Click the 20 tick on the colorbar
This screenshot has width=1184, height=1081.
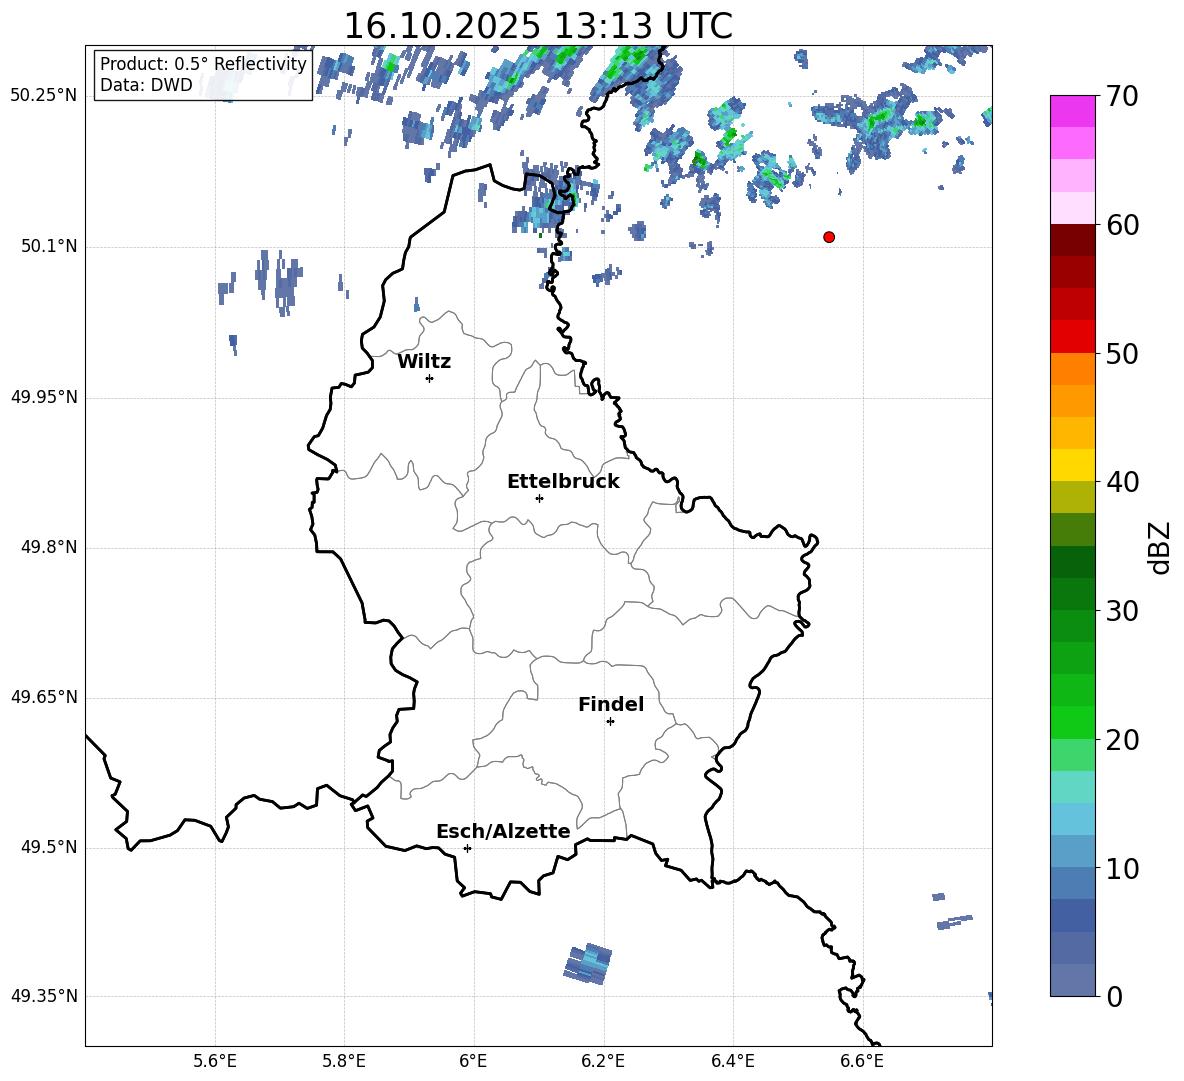click(1122, 740)
